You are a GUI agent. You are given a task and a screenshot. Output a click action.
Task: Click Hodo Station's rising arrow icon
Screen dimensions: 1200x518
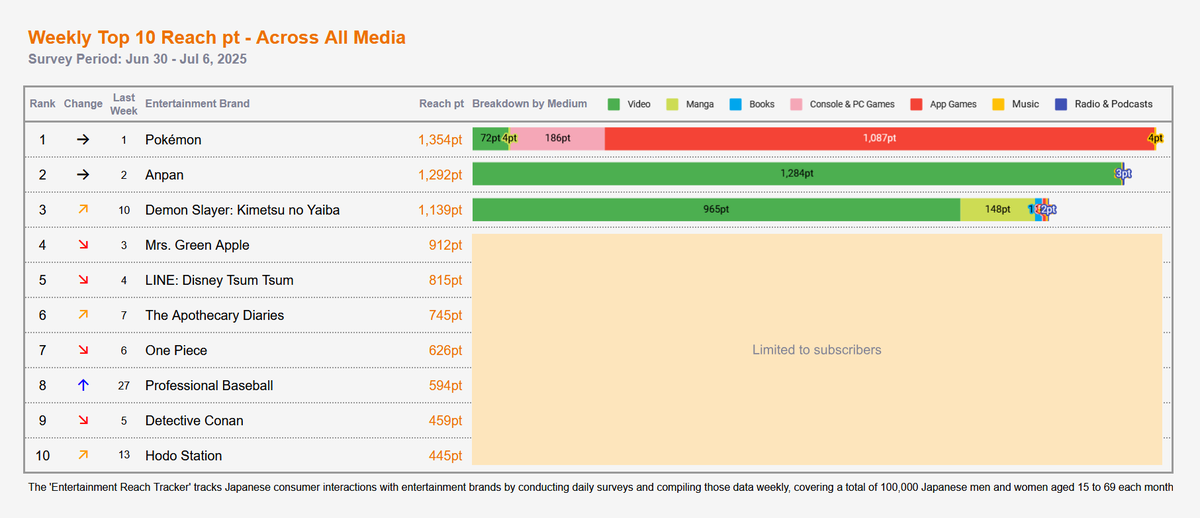coord(83,455)
